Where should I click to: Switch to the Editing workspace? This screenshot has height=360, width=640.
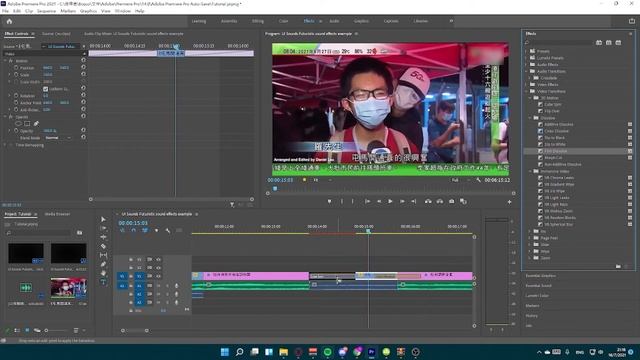pyautogui.click(x=258, y=21)
